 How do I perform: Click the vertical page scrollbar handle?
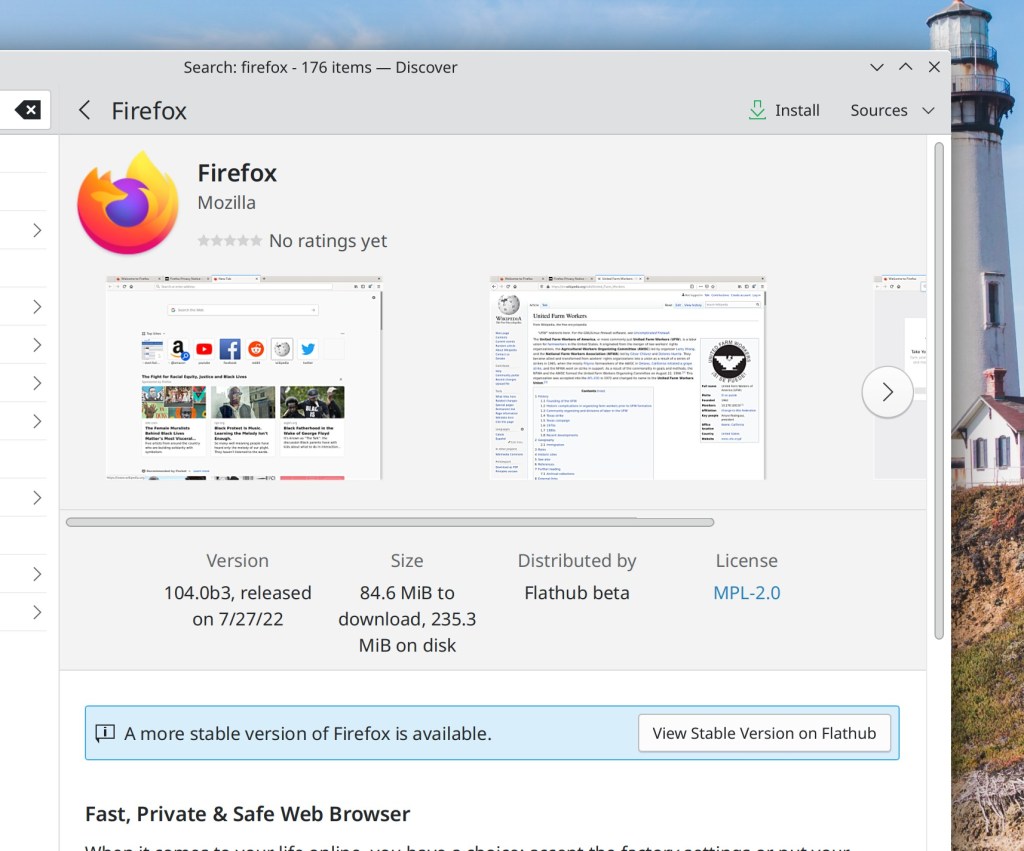point(938,390)
